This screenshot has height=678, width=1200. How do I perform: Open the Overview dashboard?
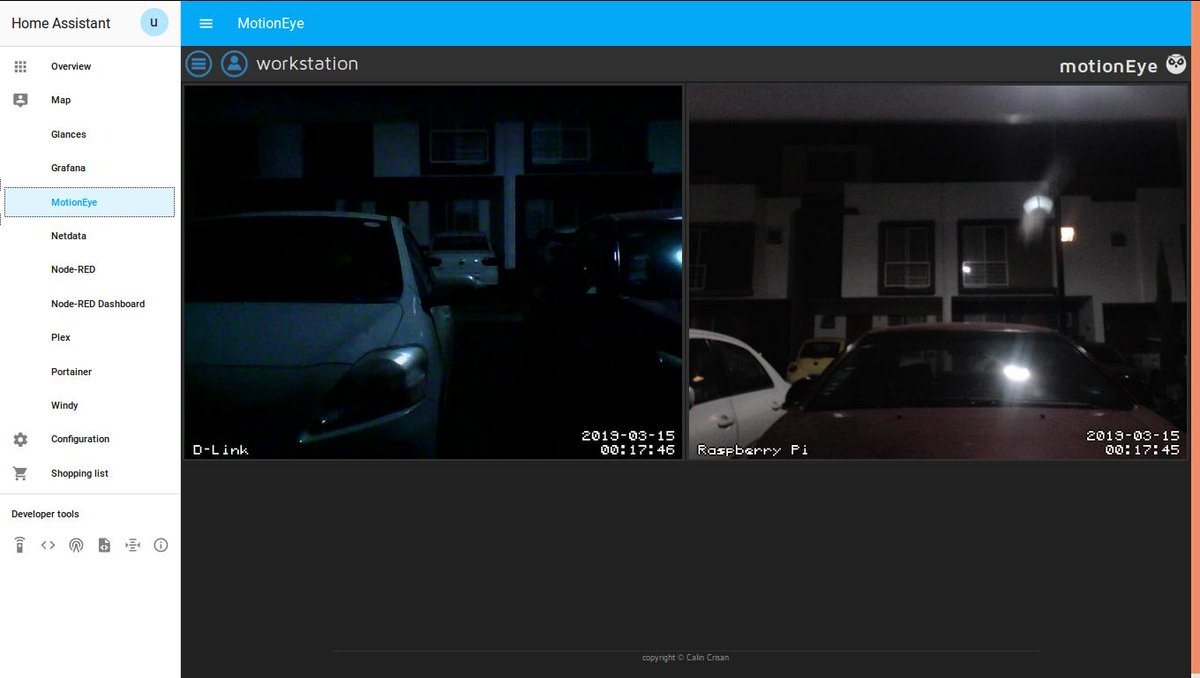click(x=90, y=66)
